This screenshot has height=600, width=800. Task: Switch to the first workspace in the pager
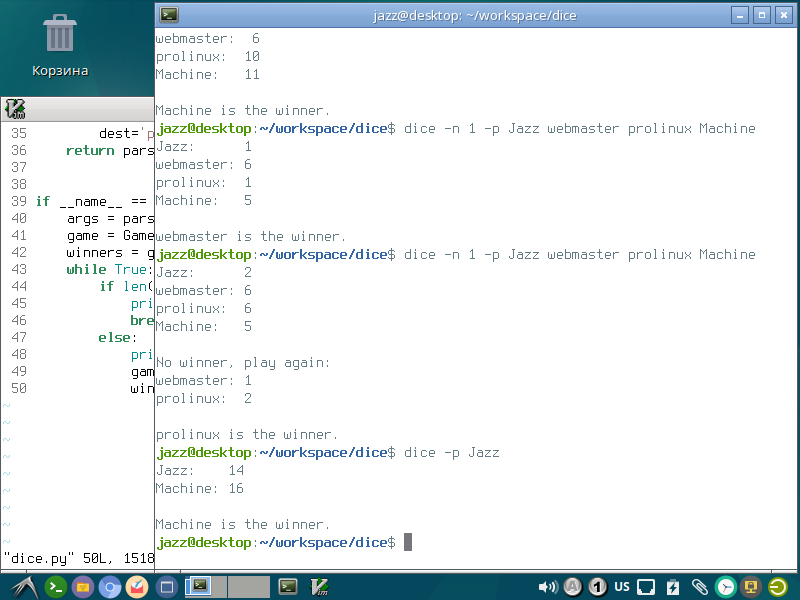coord(206,586)
